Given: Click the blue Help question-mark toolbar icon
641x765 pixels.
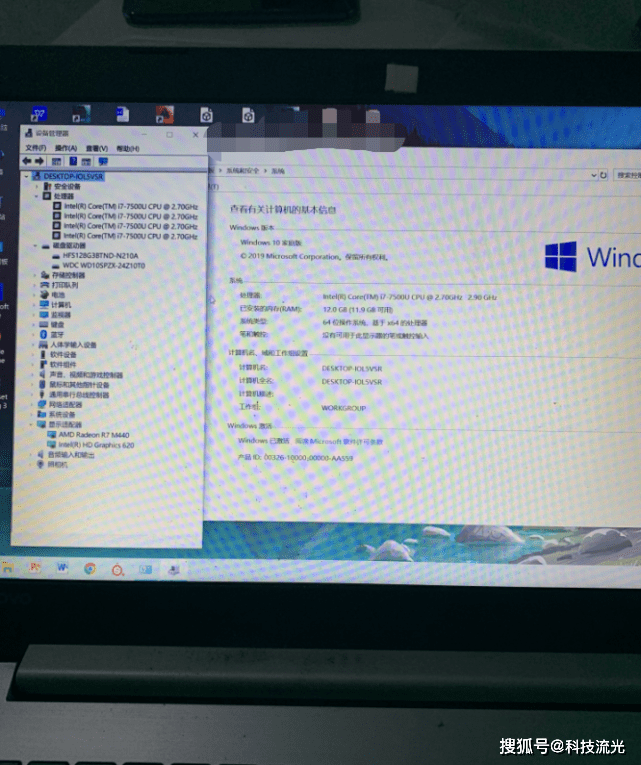Looking at the screenshot, I should click(x=73, y=161).
